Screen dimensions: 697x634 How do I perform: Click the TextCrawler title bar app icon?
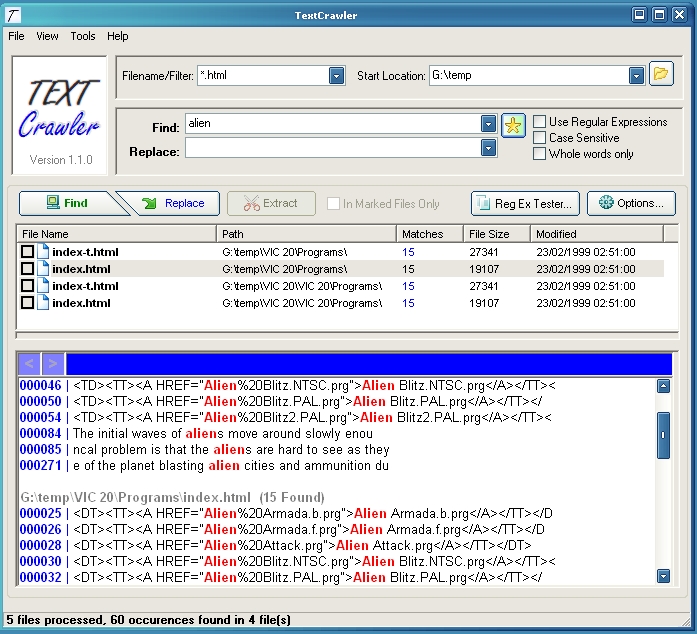click(x=13, y=14)
